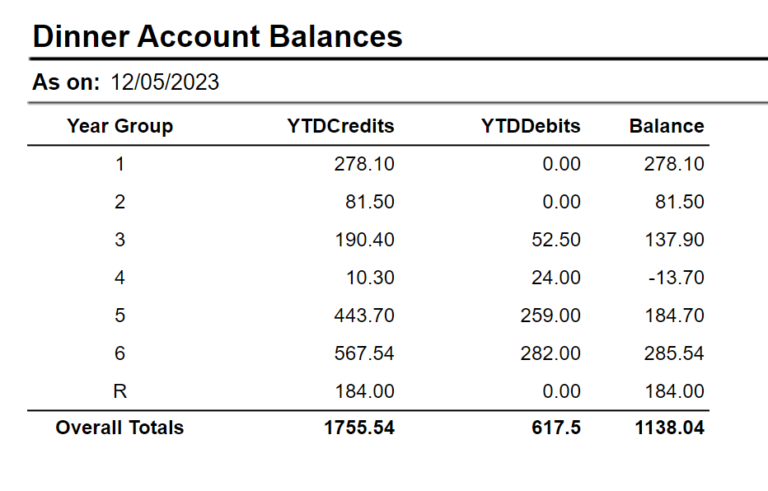
Task: Select total credits value 1755.54
Action: [x=359, y=428]
